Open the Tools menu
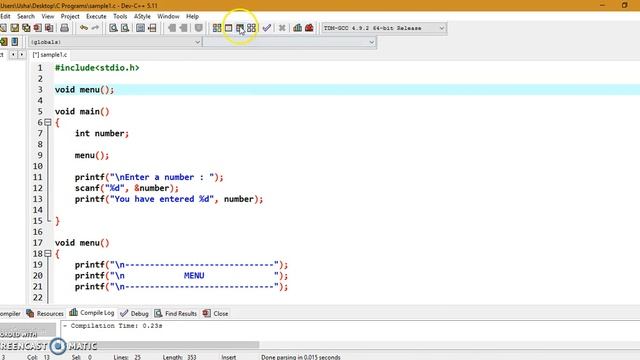The image size is (640, 360). (x=120, y=16)
